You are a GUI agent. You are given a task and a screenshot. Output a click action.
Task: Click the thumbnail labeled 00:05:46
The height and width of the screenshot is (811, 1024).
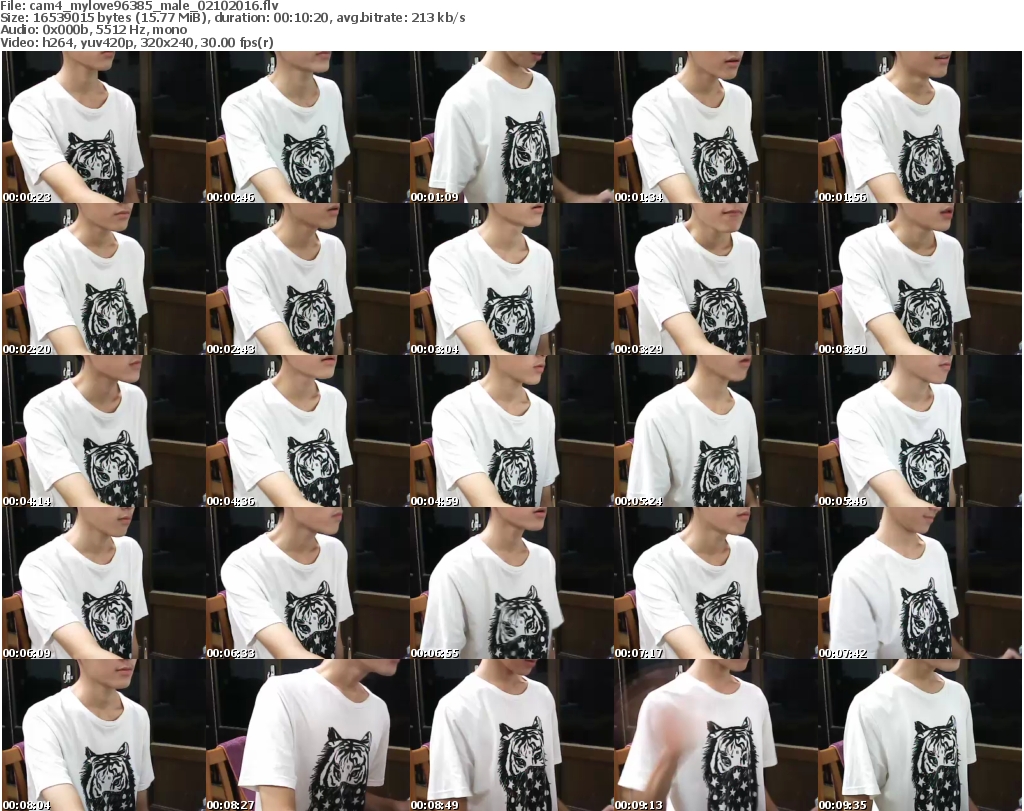[920, 431]
